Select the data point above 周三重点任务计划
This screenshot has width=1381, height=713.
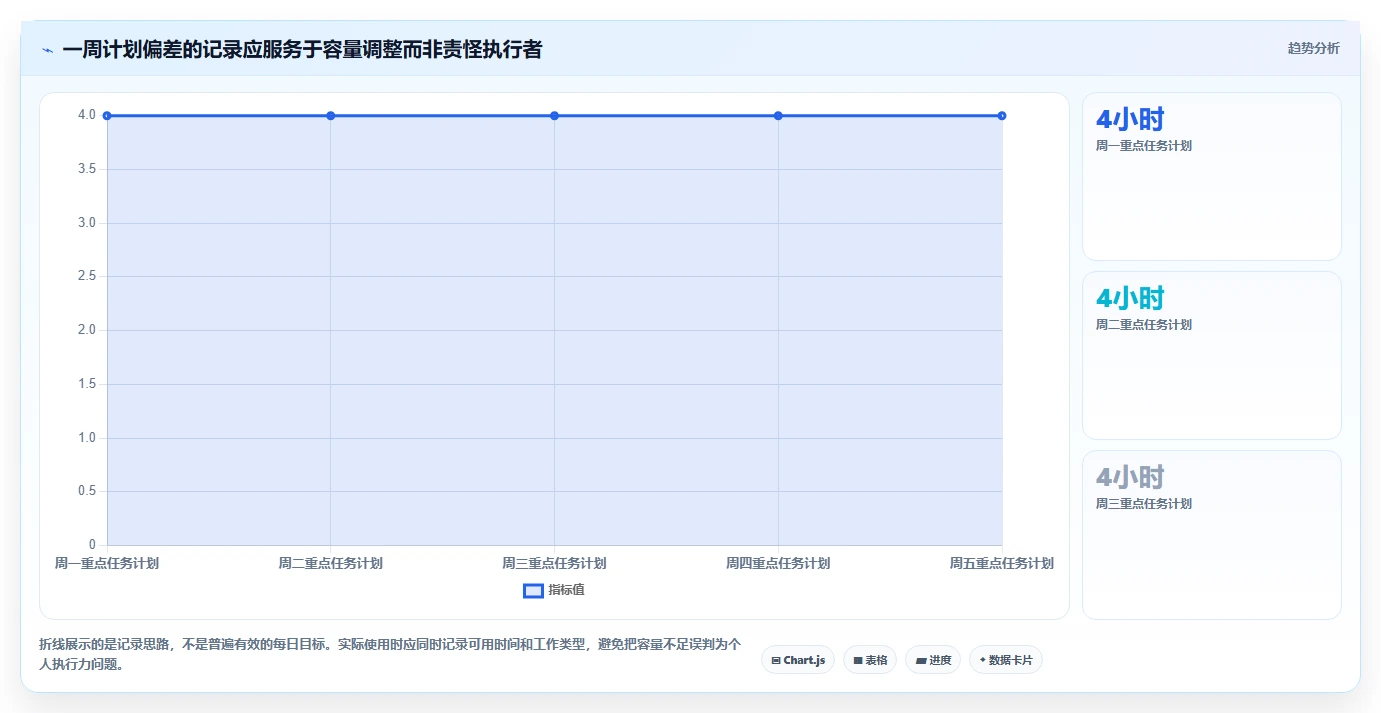pyautogui.click(x=555, y=116)
